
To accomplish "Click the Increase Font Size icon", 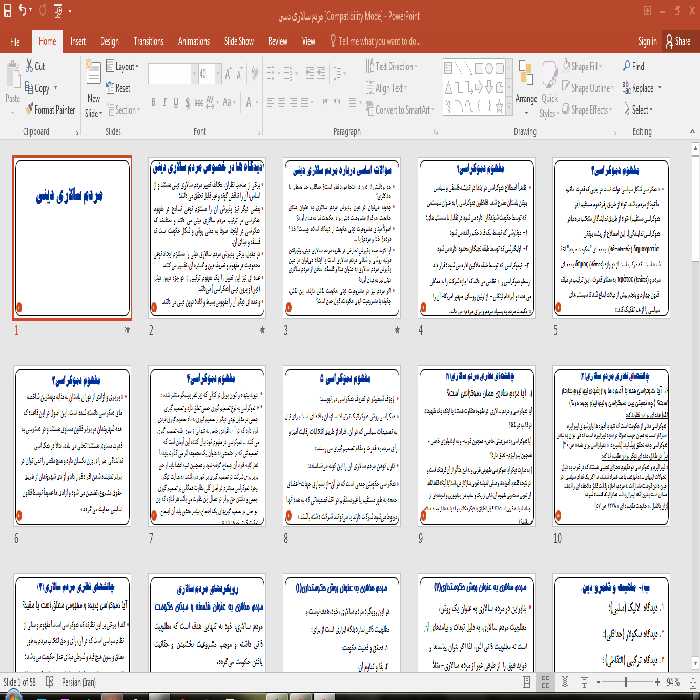I will [x=228, y=73].
